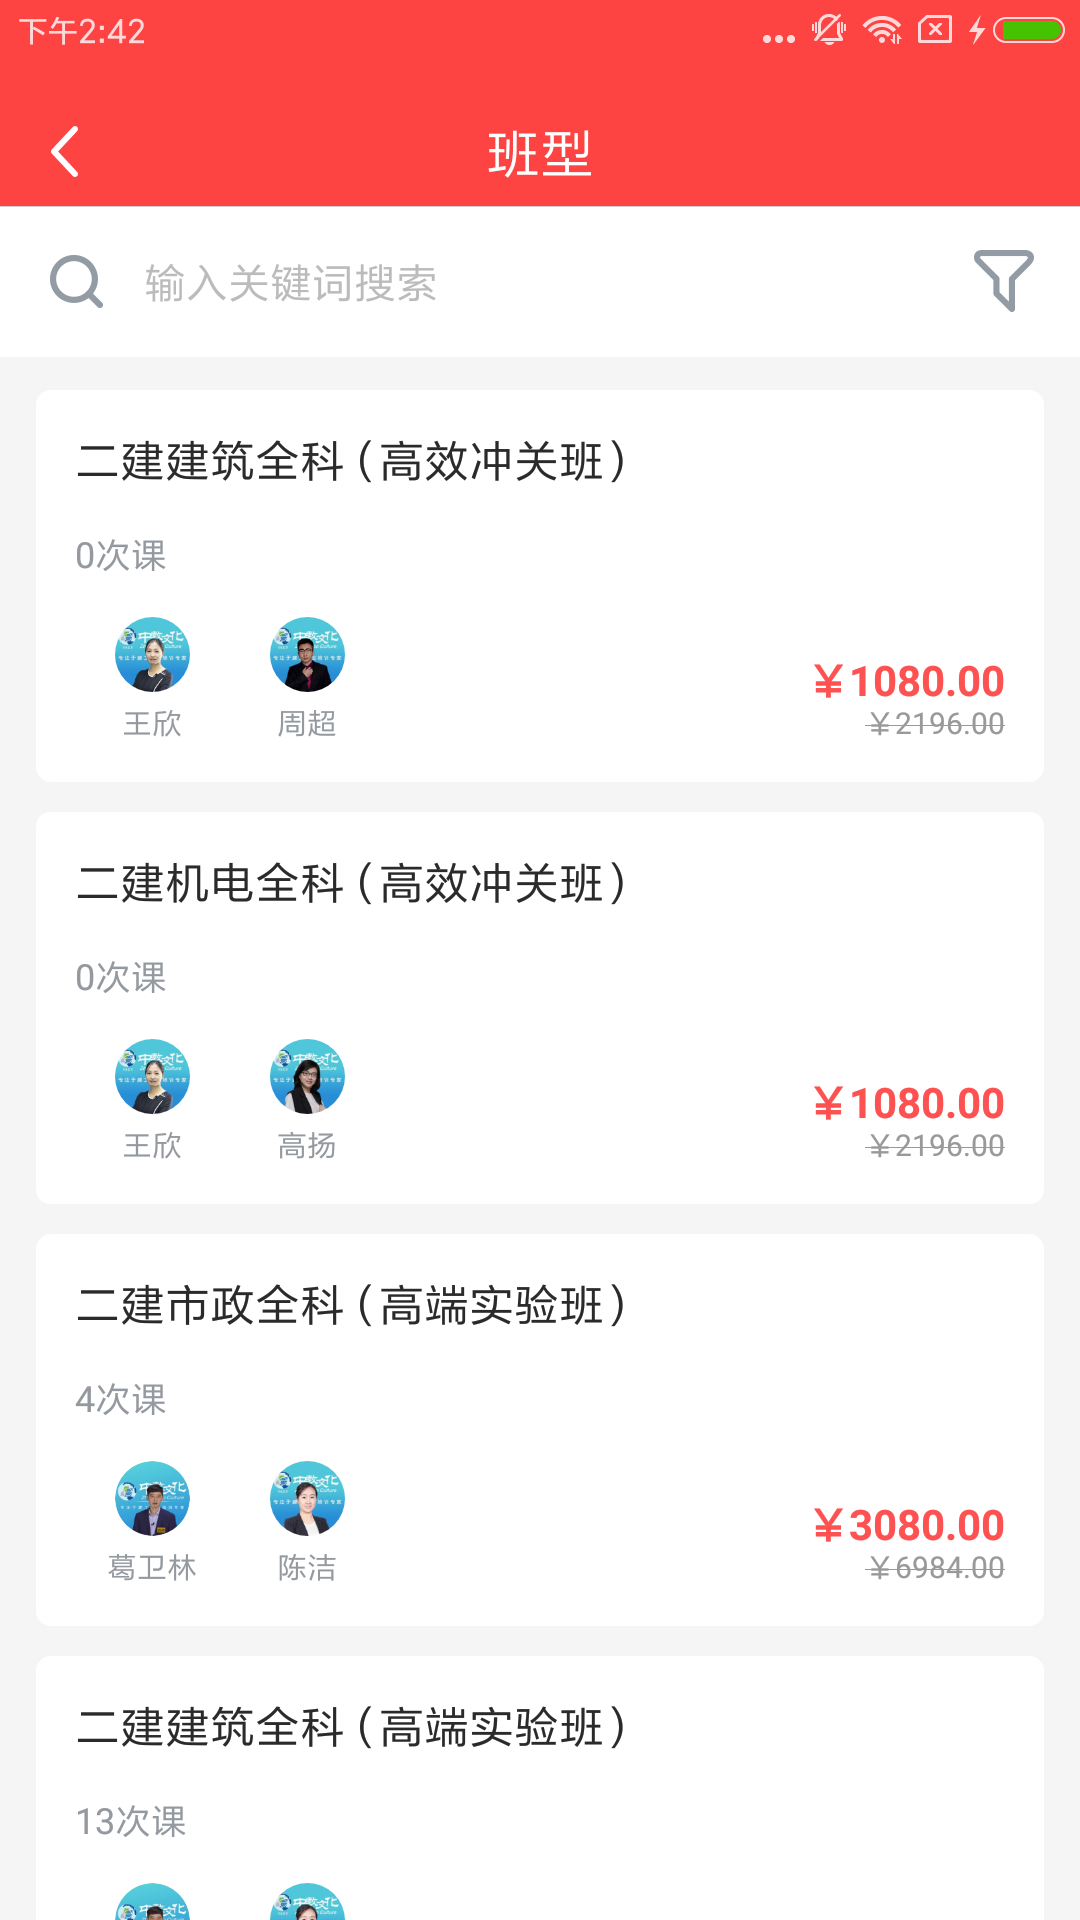1080x1920 pixels.
Task: Tap the back arrow icon
Action: click(x=65, y=152)
